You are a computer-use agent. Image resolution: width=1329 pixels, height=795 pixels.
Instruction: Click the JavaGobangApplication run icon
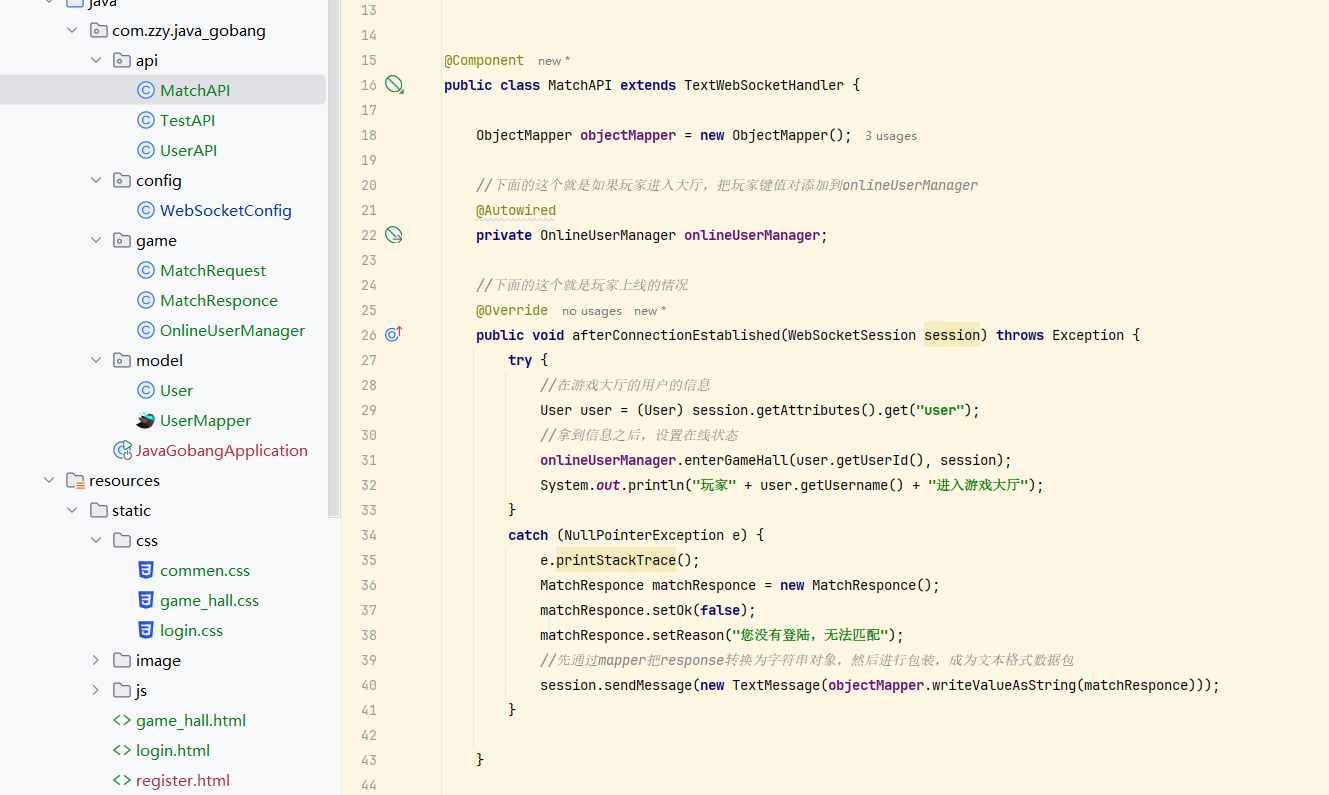122,450
